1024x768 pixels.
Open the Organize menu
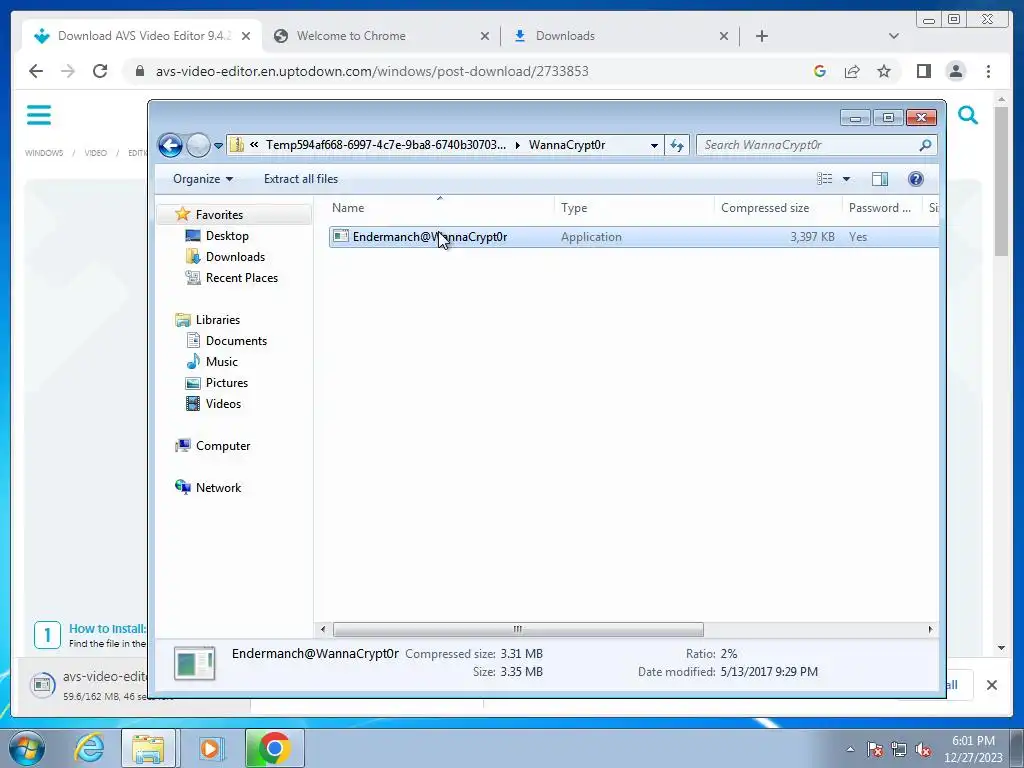coord(202,179)
